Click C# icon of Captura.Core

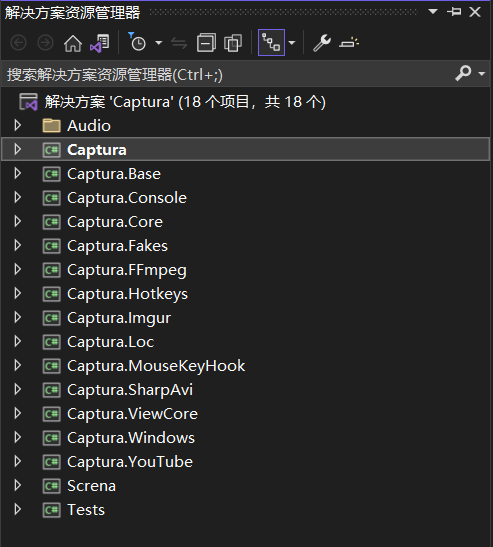51,222
